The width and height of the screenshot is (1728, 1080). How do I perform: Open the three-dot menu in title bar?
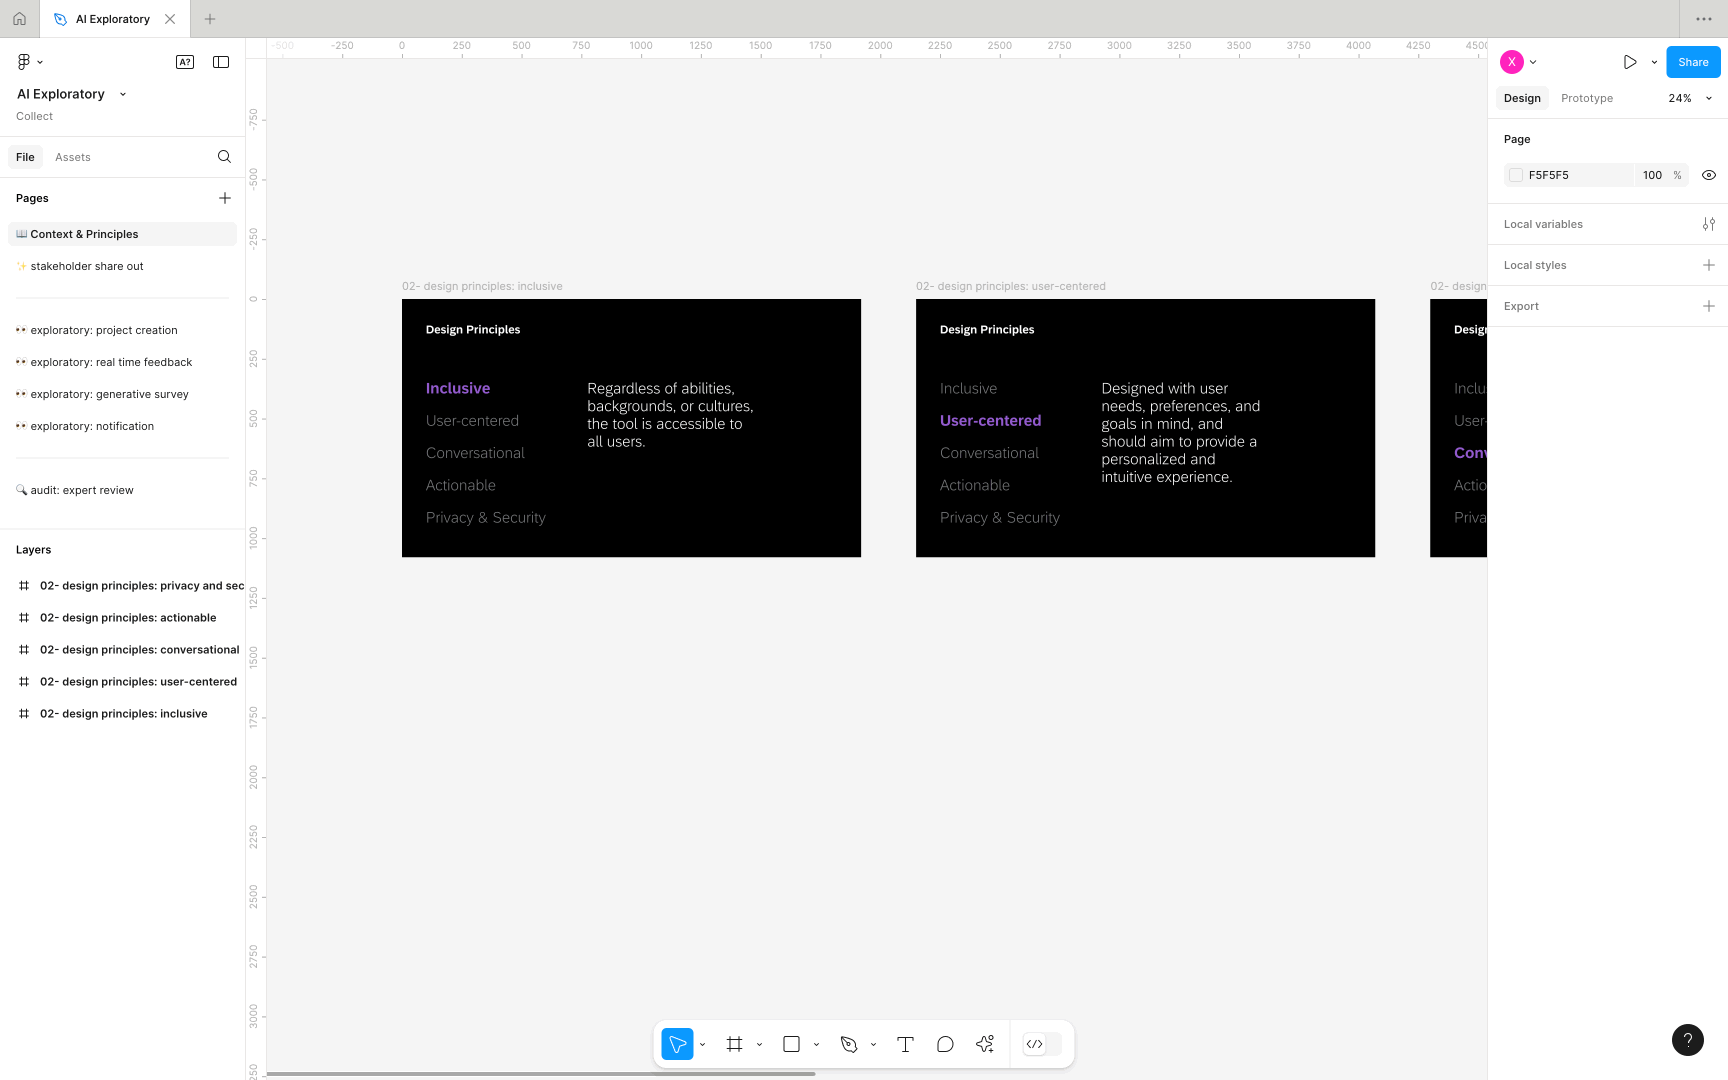(x=1704, y=19)
